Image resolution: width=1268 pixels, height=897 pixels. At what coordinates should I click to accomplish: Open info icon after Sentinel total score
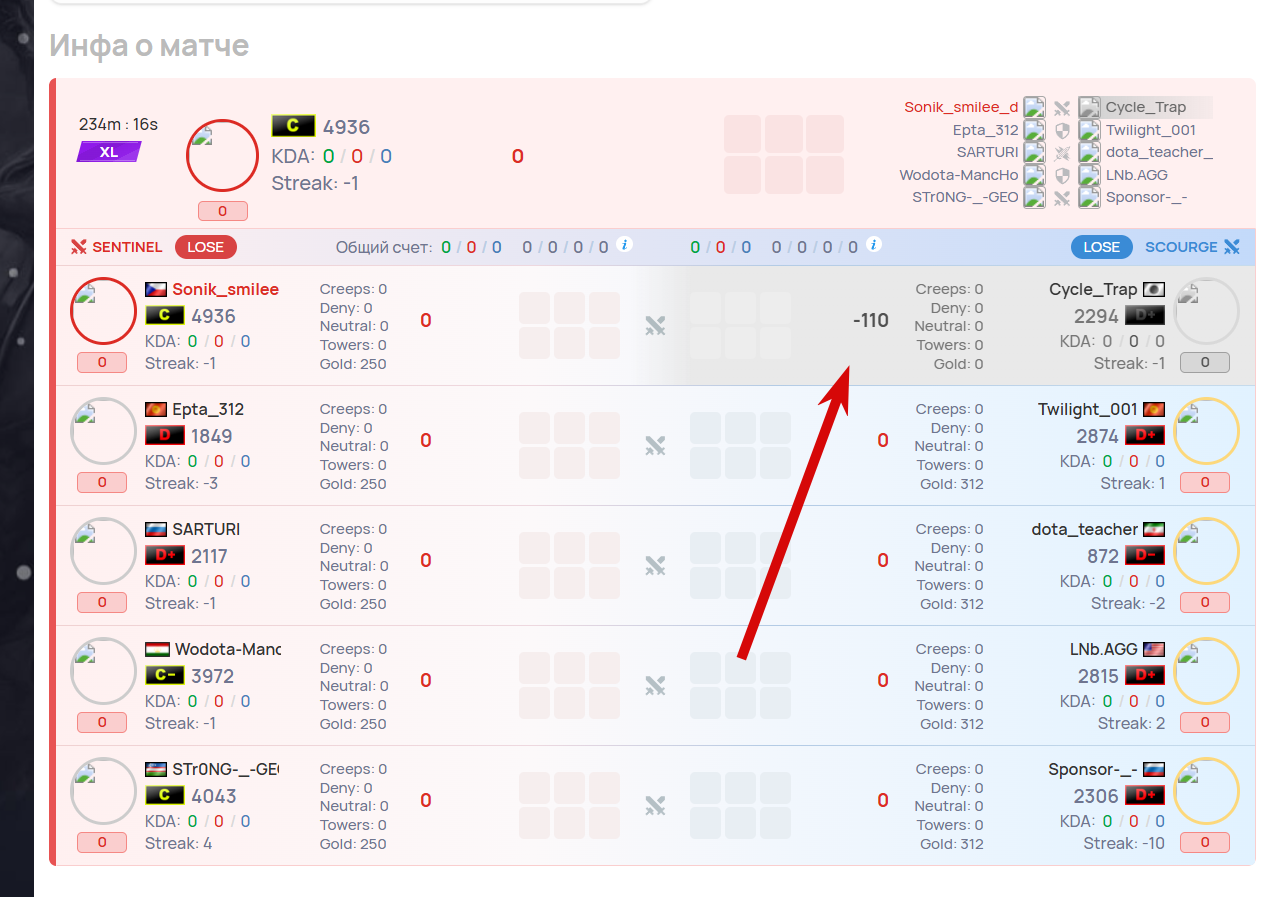(625, 244)
